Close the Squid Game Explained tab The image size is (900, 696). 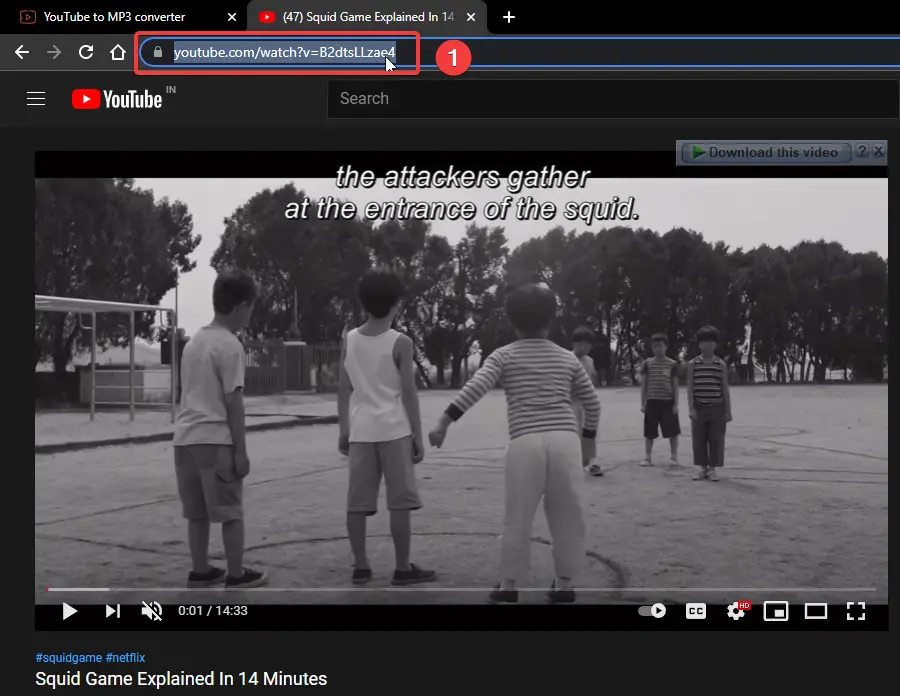click(x=471, y=17)
